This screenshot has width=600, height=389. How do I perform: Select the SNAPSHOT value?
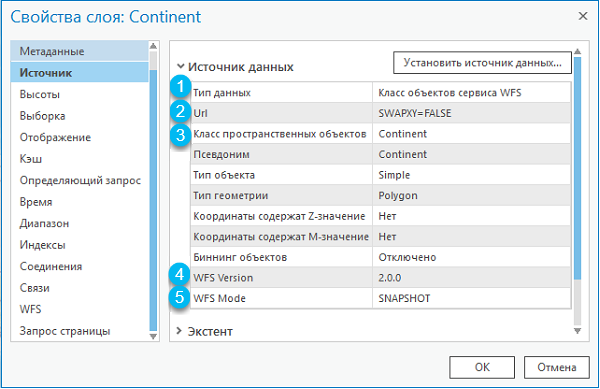404,299
